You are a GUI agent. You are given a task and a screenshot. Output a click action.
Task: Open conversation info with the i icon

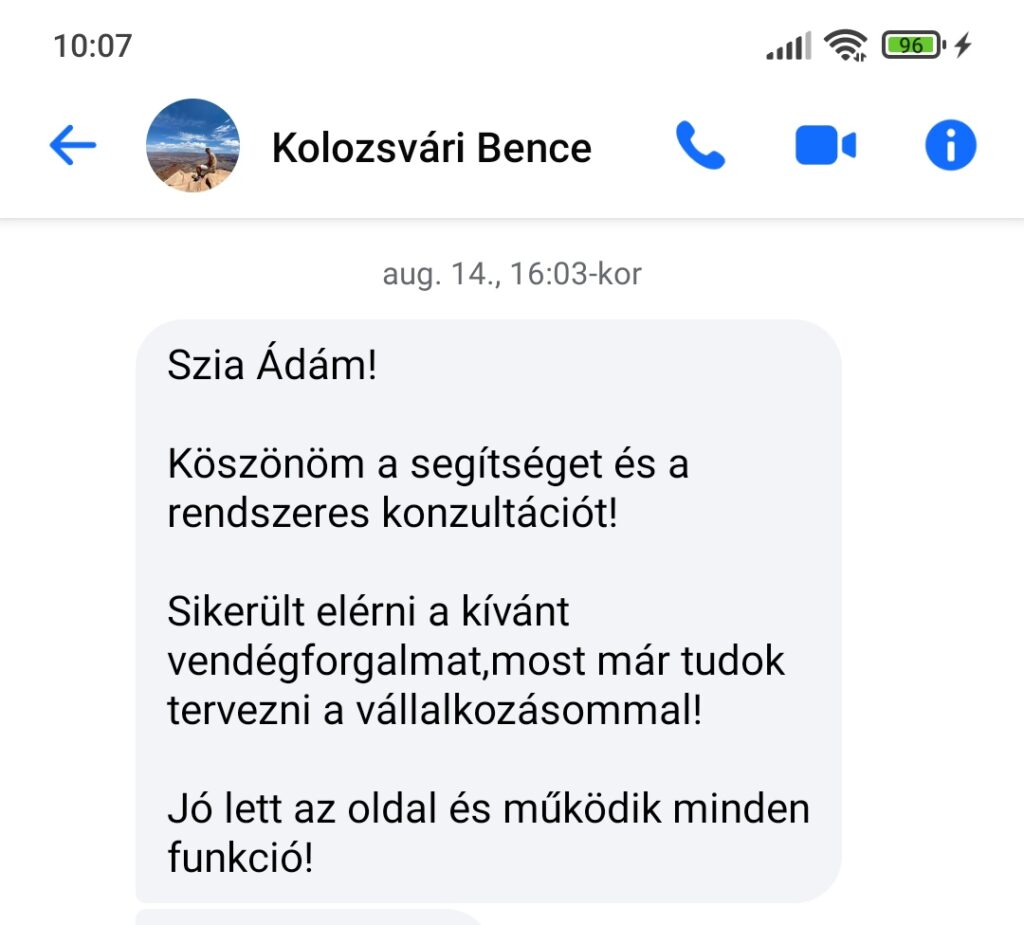click(950, 147)
